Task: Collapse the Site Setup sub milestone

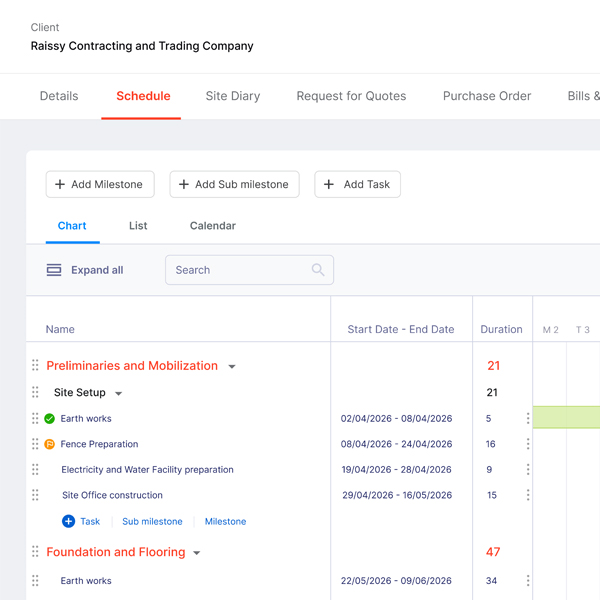Action: (x=118, y=394)
